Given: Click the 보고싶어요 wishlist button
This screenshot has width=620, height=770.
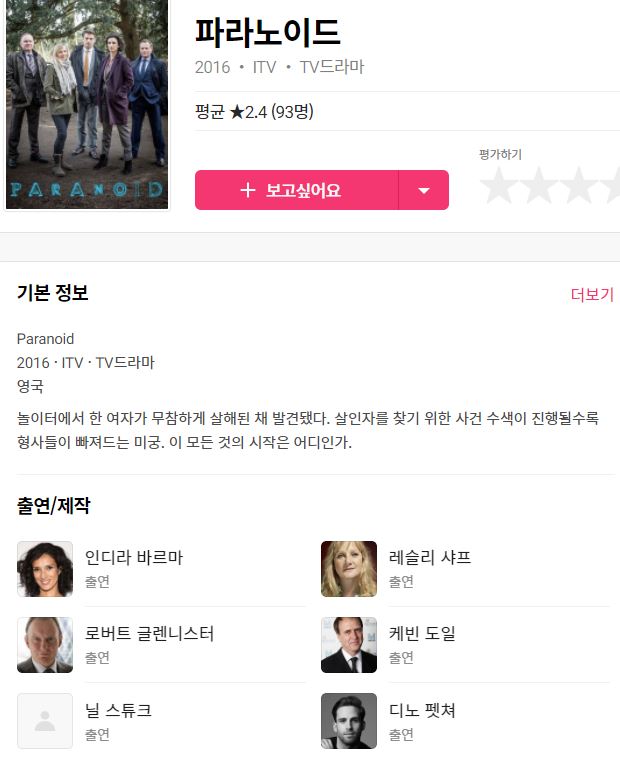Looking at the screenshot, I should [x=297, y=190].
